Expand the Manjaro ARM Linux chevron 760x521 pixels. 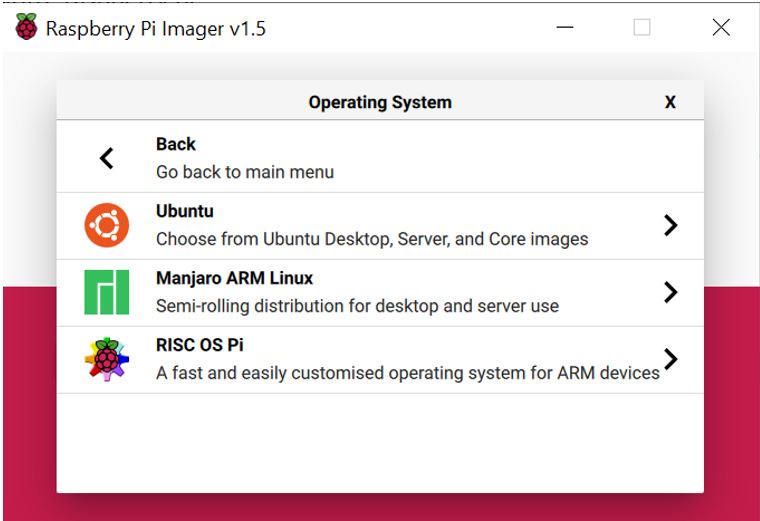pos(670,292)
